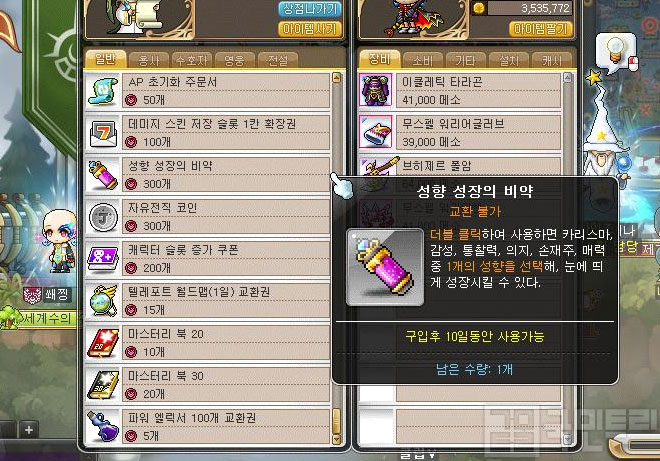660x461 pixels.
Task: Click the 아이템사기 buy item button
Action: coord(310,29)
